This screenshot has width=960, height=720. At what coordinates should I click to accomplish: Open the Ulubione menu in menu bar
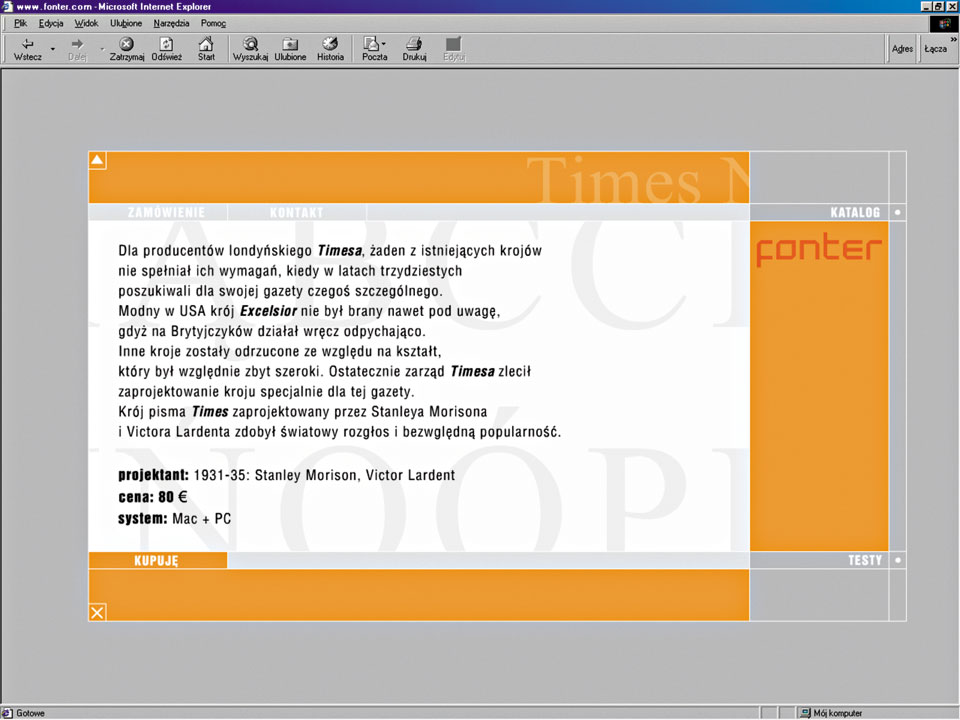(126, 23)
